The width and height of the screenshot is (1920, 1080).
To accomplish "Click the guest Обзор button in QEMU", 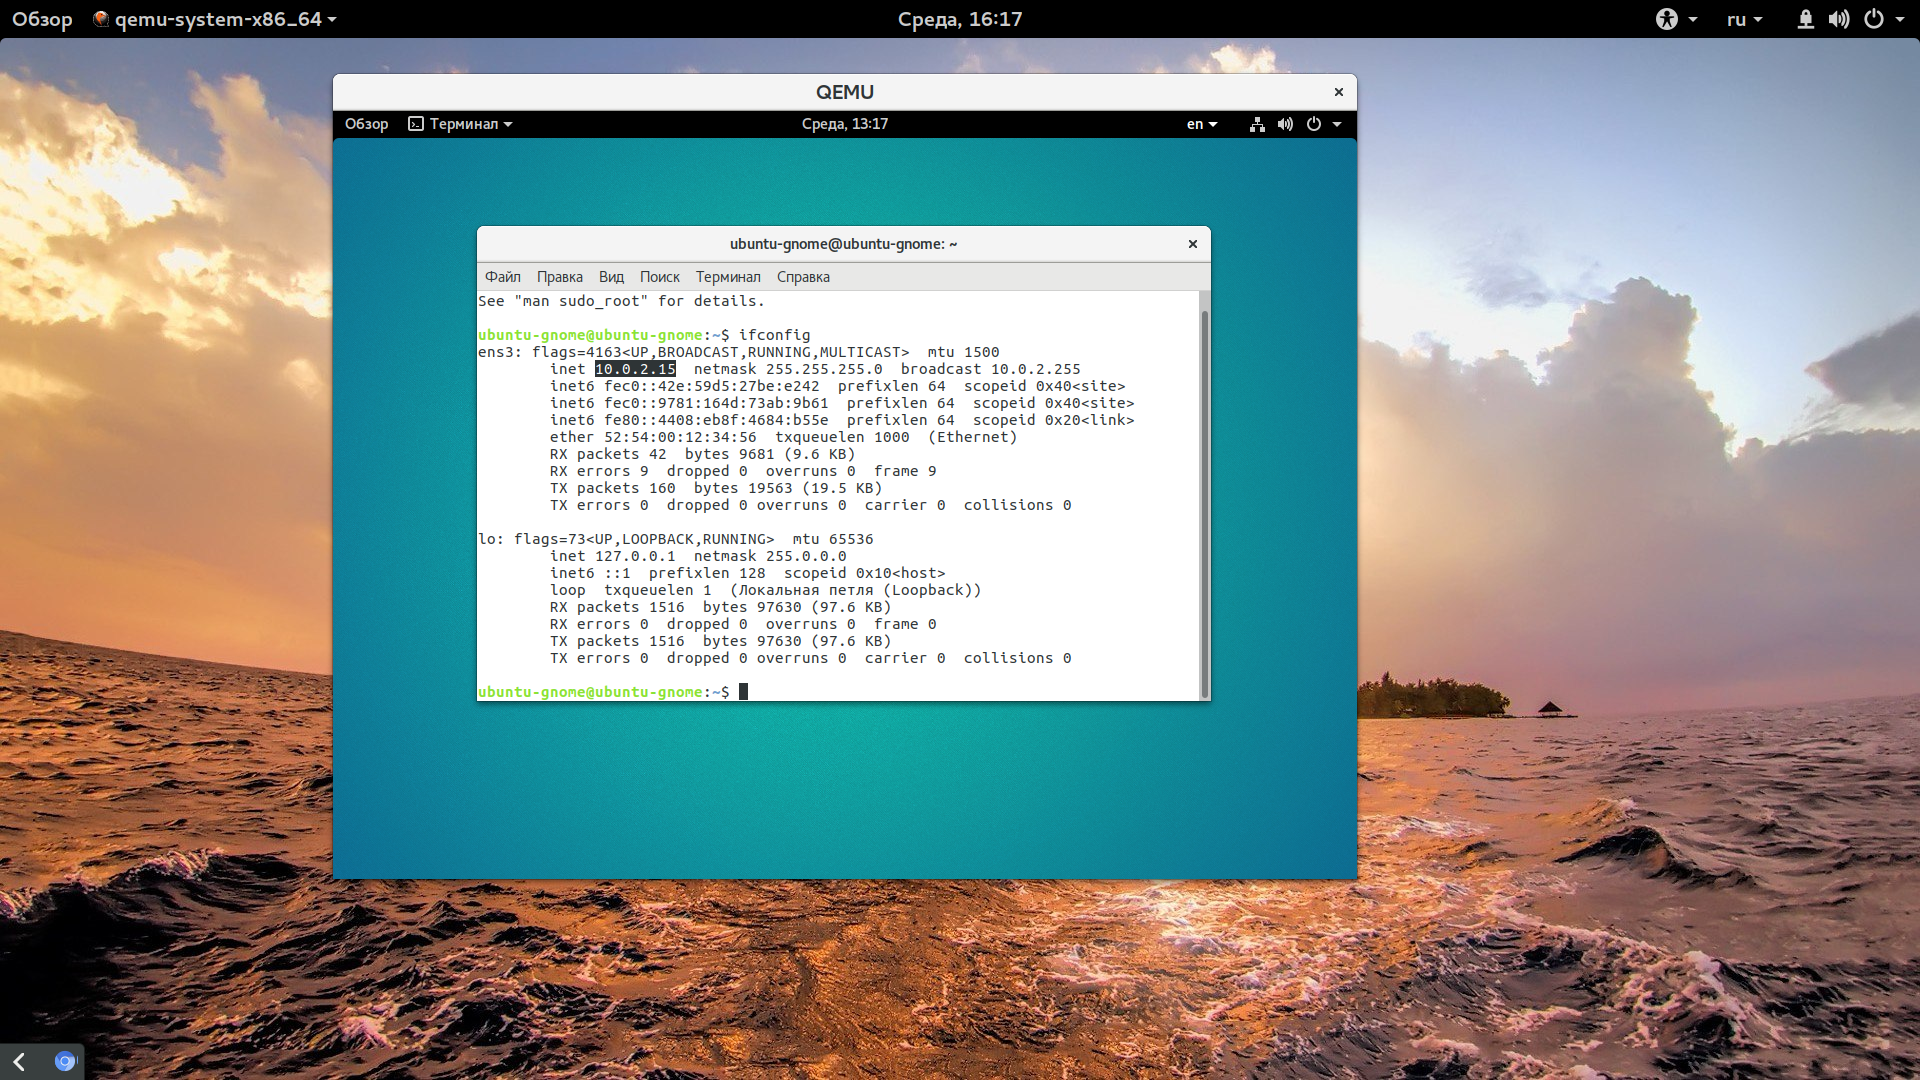I will [366, 124].
